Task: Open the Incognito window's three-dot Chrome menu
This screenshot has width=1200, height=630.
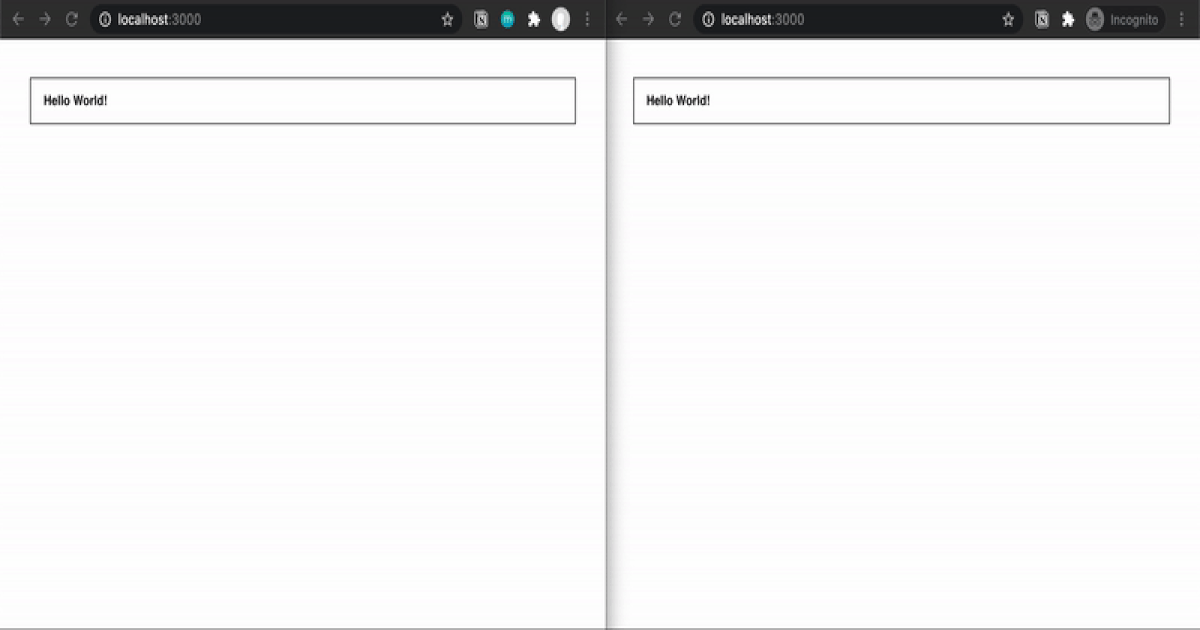Action: (x=1181, y=19)
